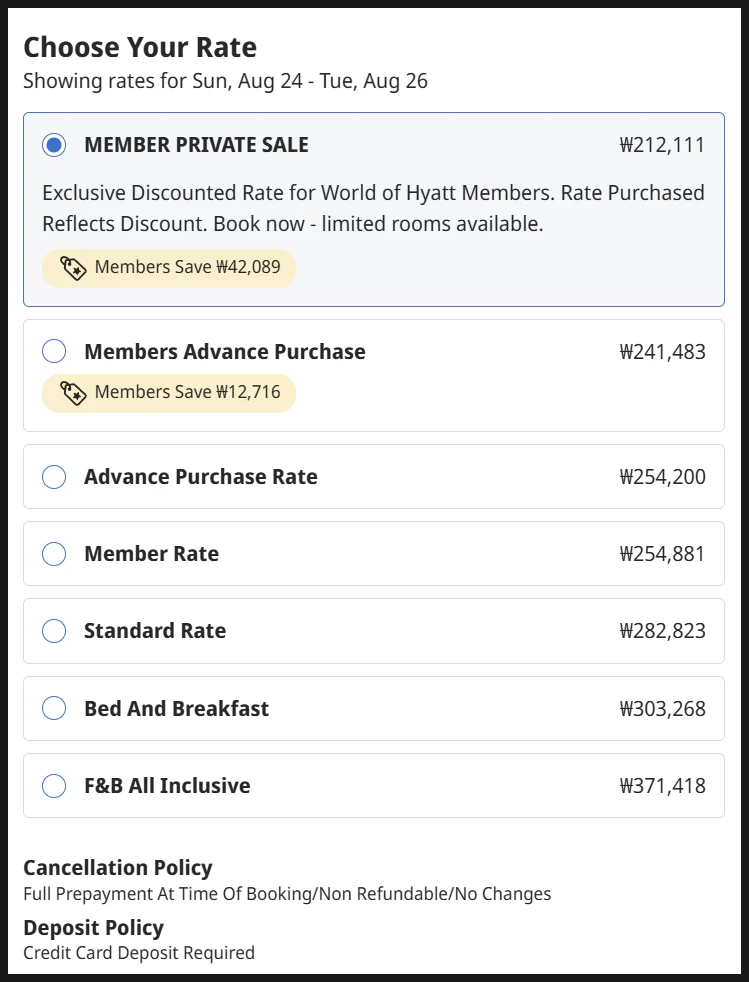Click the Bed And Breakfast label
The width and height of the screenshot is (749, 982).
(177, 708)
